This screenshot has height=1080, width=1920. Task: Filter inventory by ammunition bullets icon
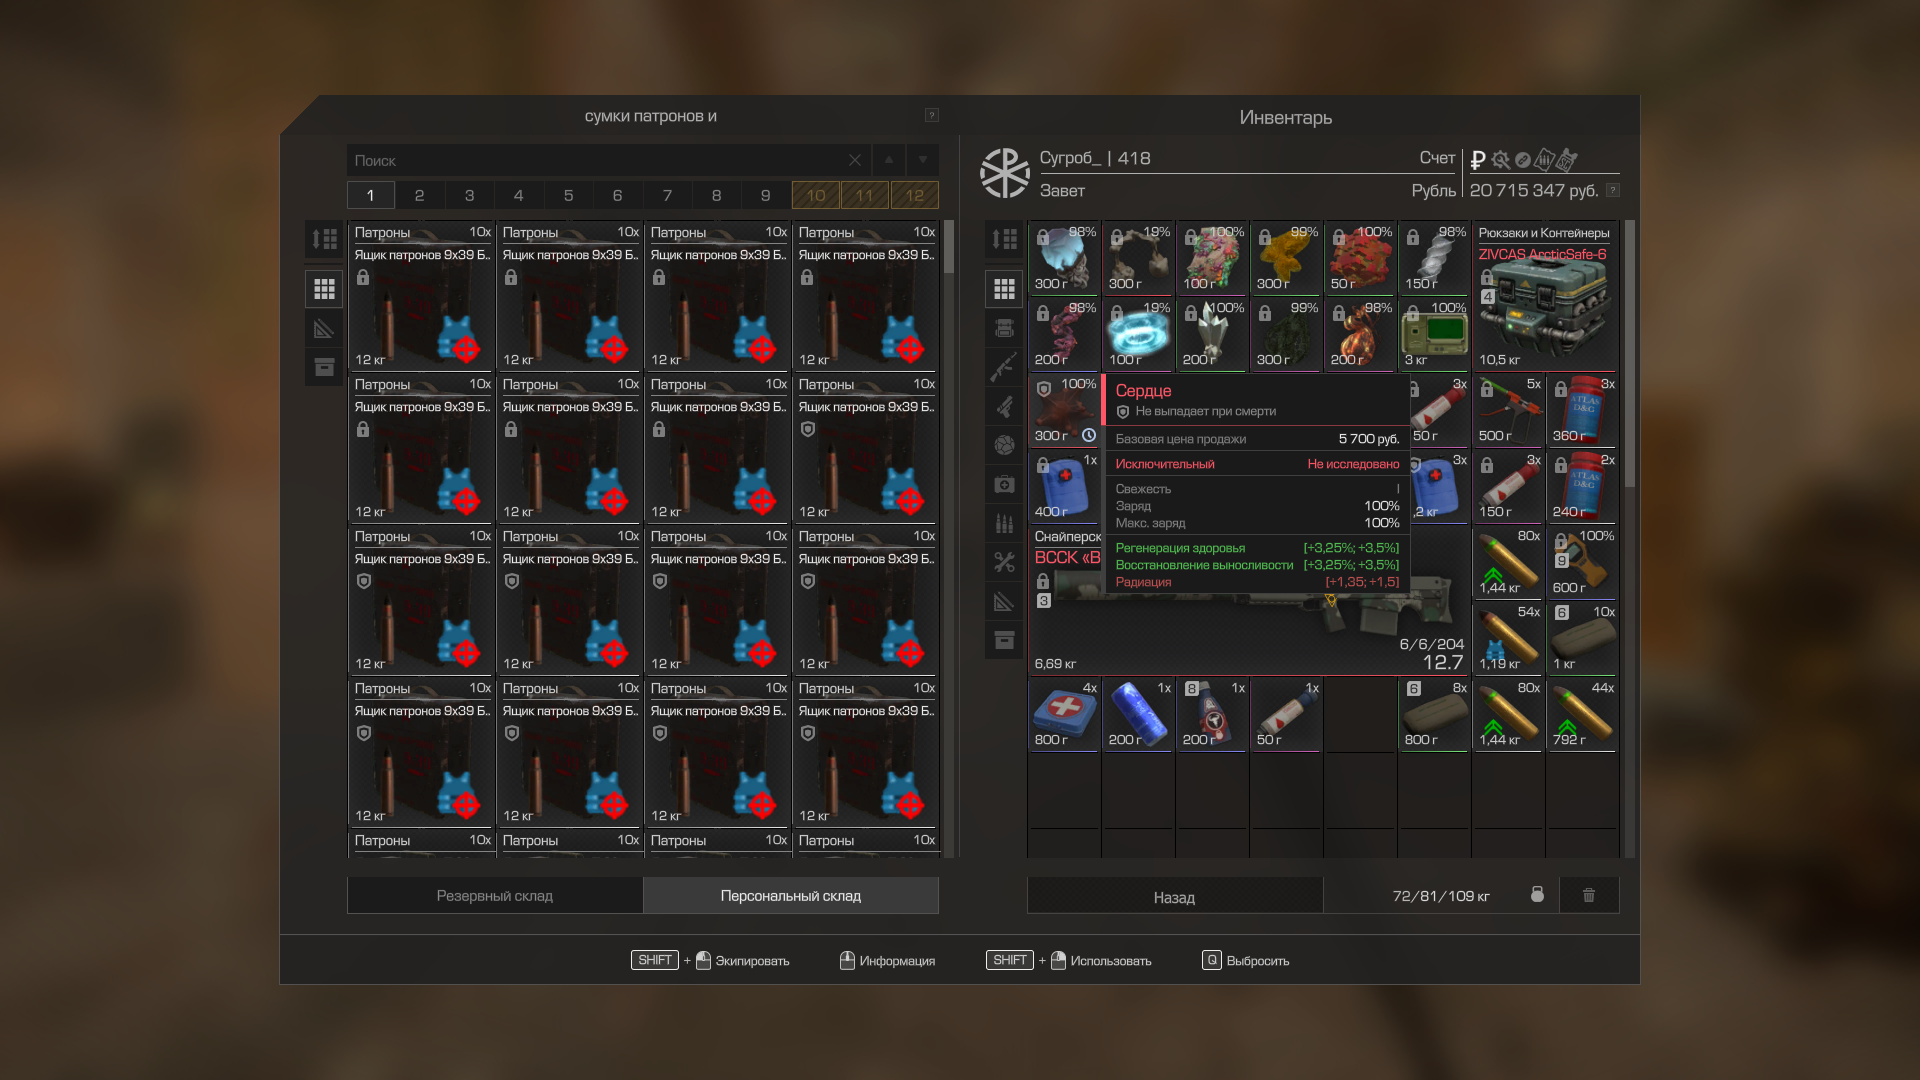click(1004, 523)
